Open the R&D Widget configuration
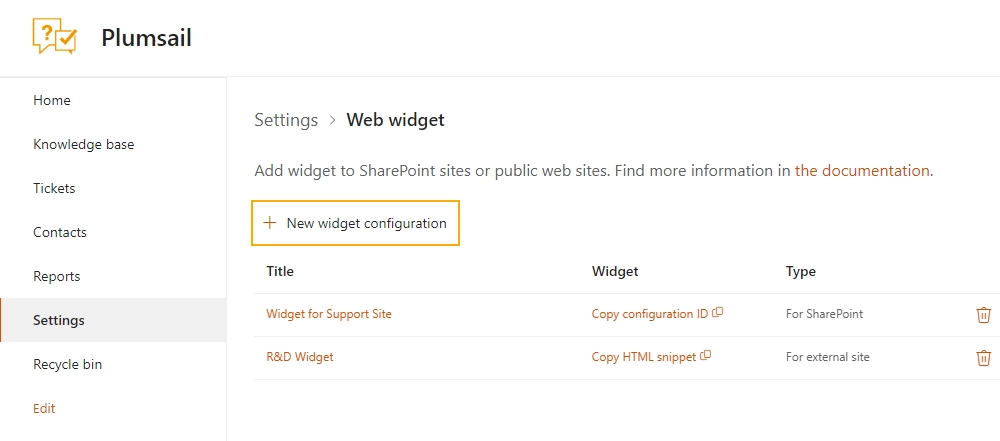Viewport: 1000px width, 441px height. point(300,356)
